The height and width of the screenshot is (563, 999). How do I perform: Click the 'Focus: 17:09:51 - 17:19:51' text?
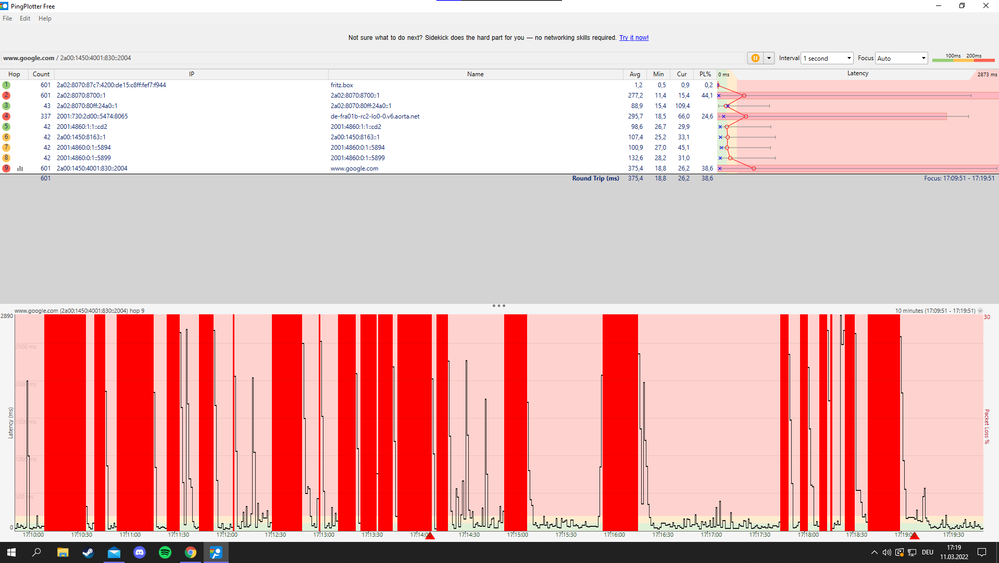pos(959,178)
